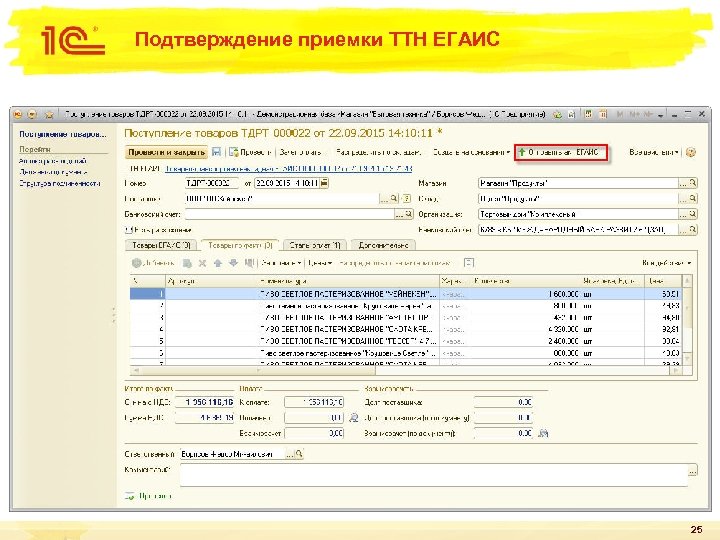The height and width of the screenshot is (540, 720).
Task: Click the Проведен status link at bottom
Action: pos(155,496)
